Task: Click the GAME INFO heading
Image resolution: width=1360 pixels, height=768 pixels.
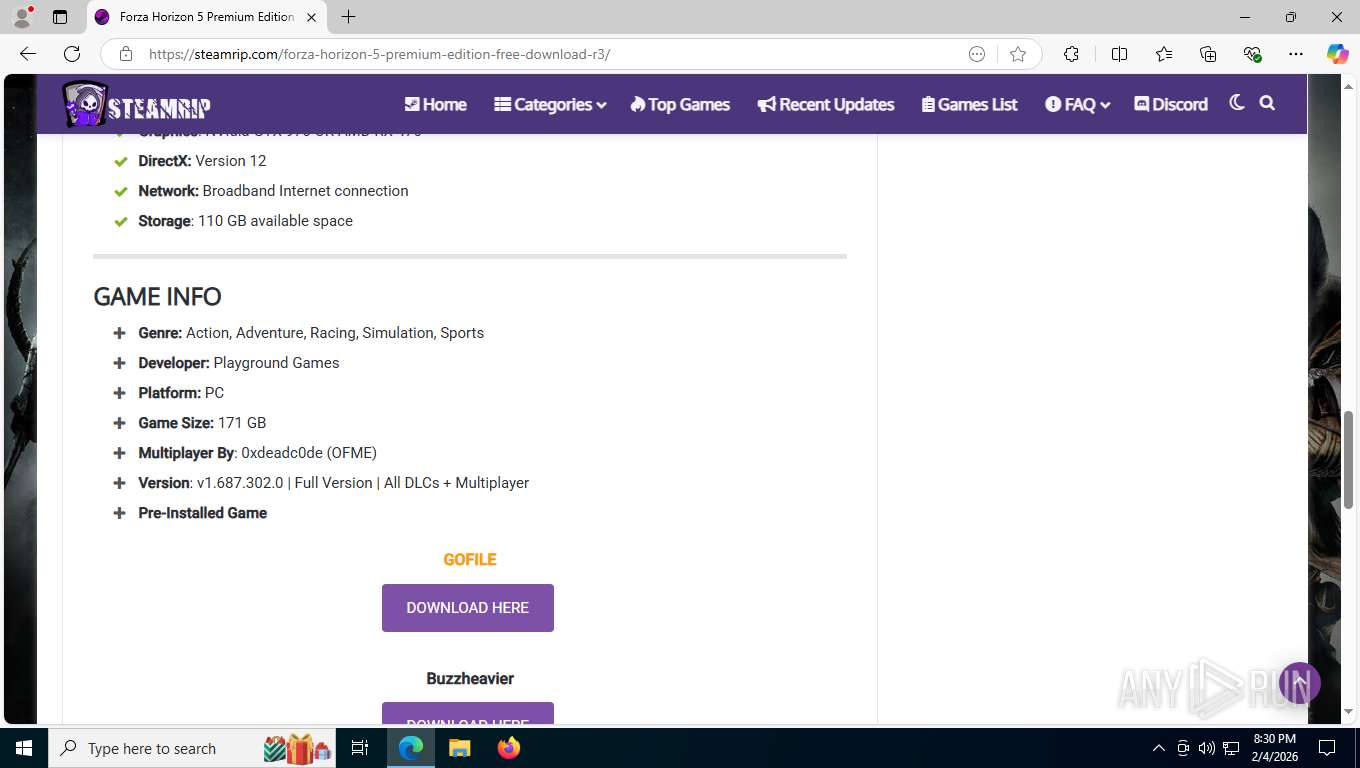Action: point(157,297)
